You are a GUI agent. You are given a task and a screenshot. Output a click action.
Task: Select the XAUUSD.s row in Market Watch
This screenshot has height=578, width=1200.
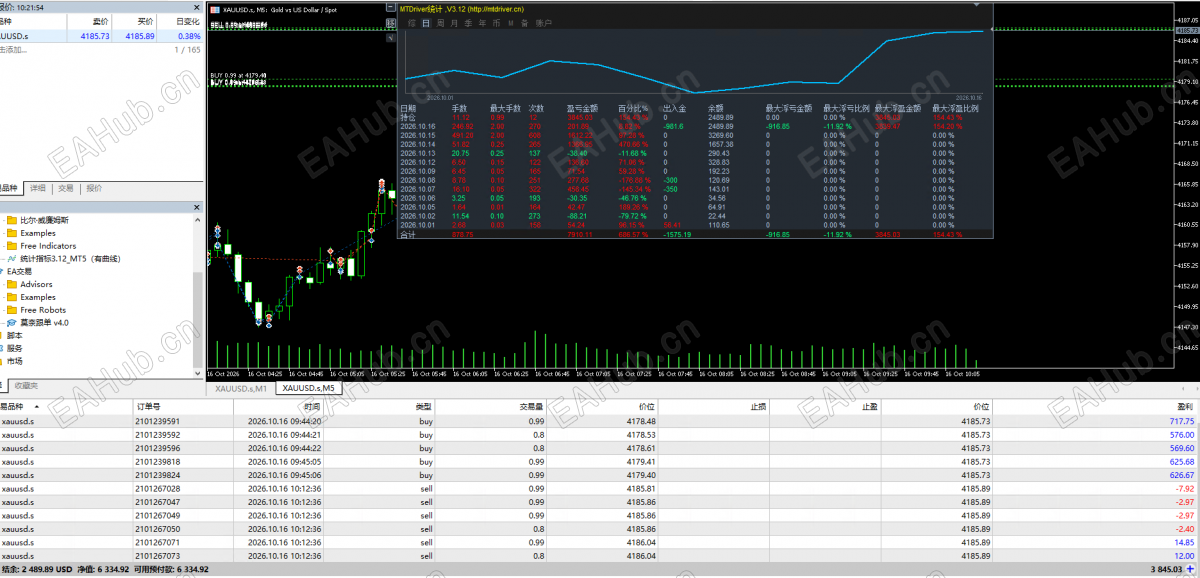tap(100, 36)
